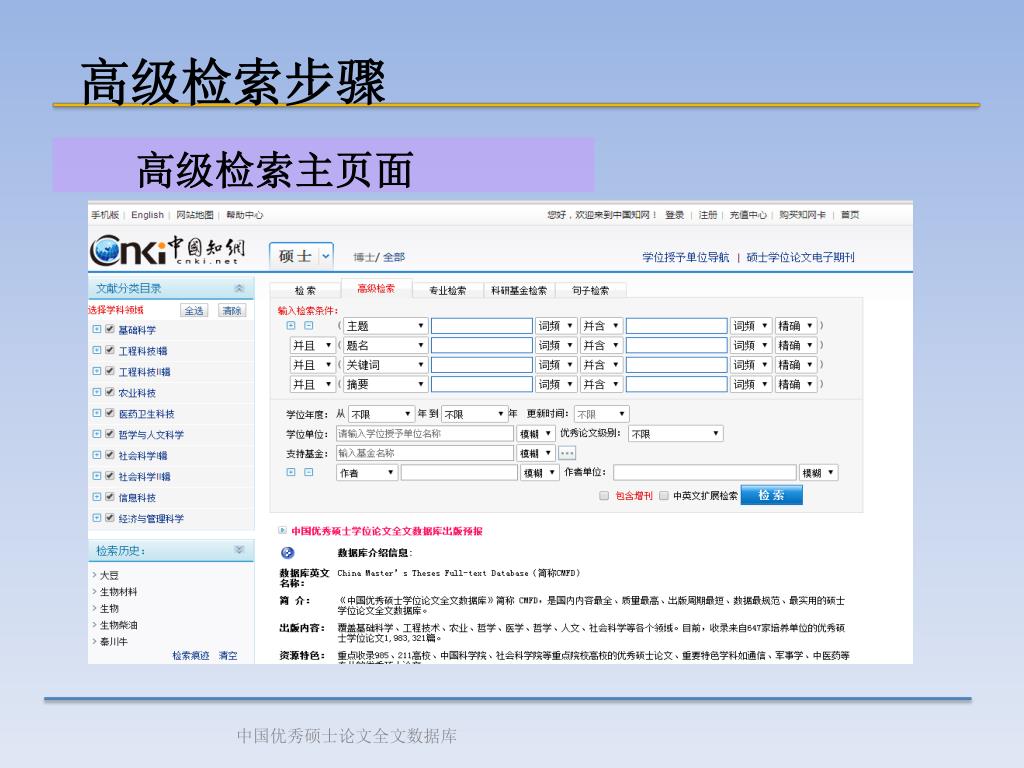Click the 清除 button
Image resolution: width=1024 pixels, height=768 pixels.
(232, 310)
